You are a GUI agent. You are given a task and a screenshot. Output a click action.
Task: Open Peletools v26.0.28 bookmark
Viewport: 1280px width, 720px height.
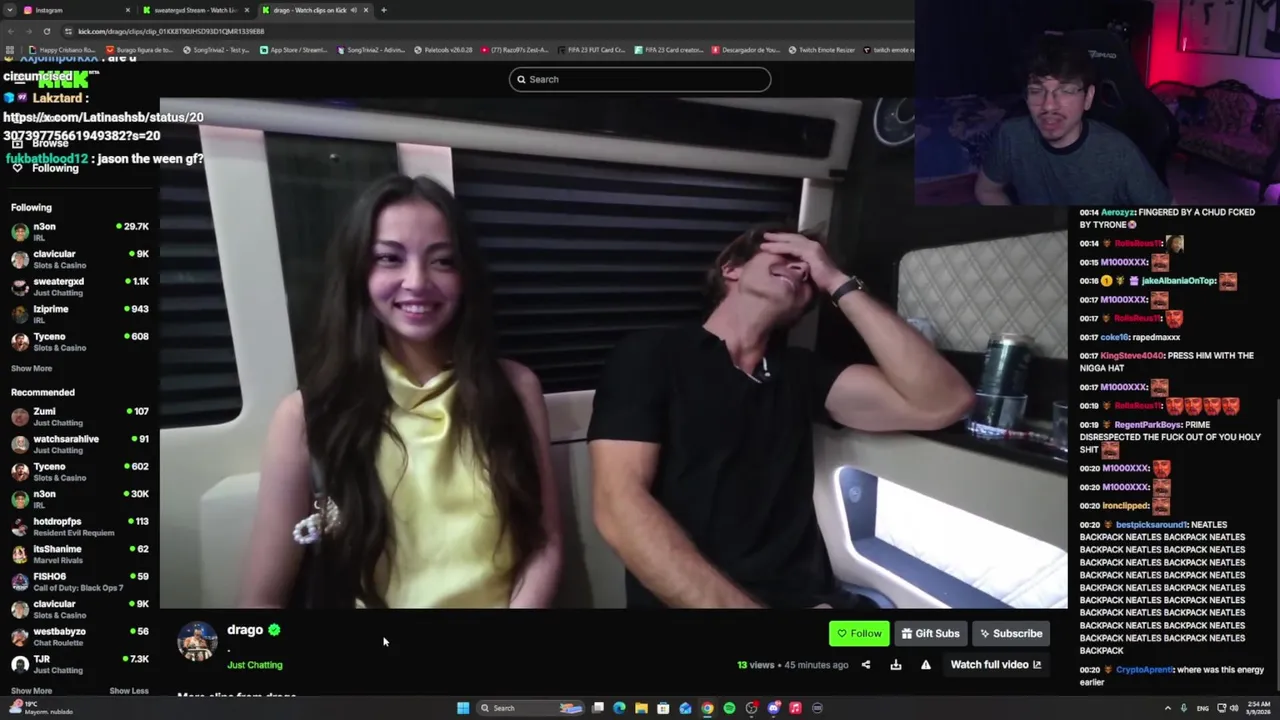click(x=443, y=50)
